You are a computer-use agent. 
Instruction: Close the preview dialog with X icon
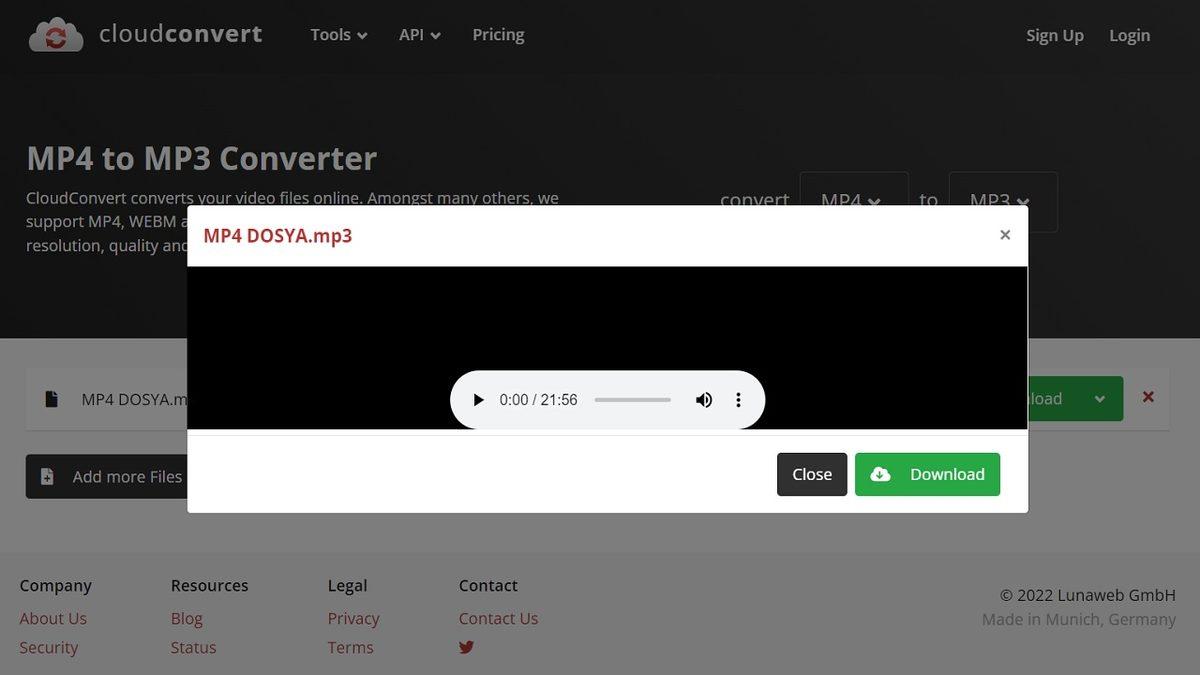tap(1005, 235)
